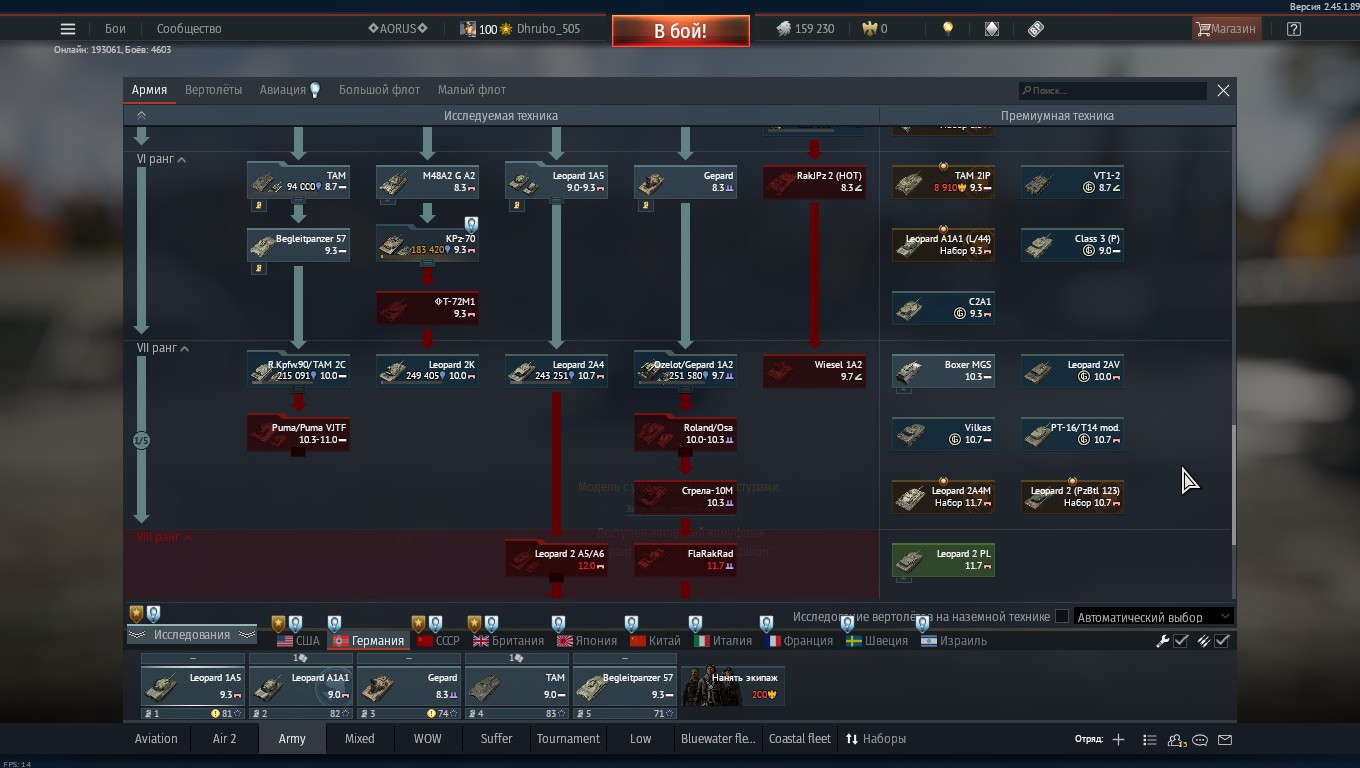This screenshot has height=768, width=1360.
Task: Select the Leopard 2 PL vehicle
Action: 943,559
